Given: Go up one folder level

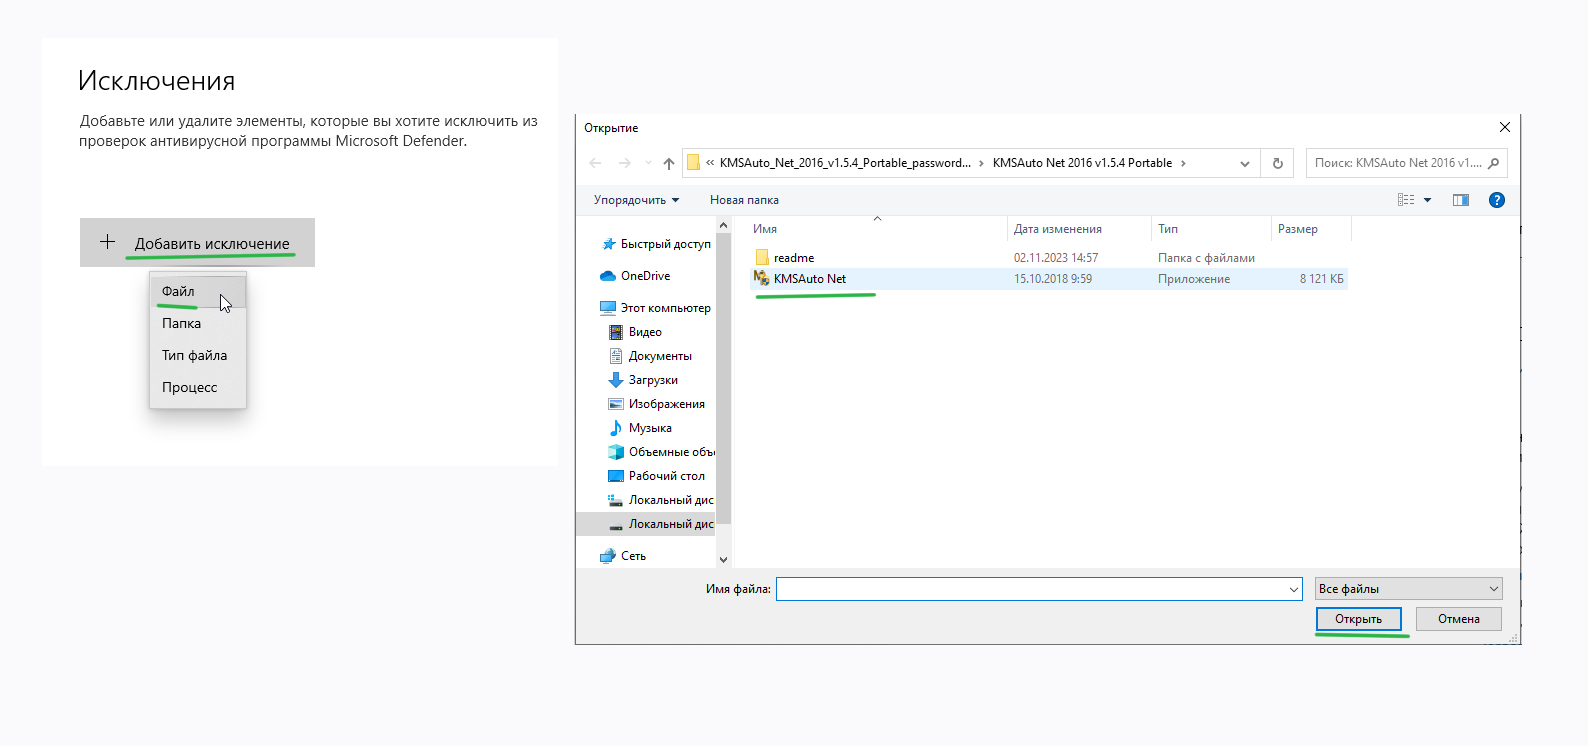Looking at the screenshot, I should pyautogui.click(x=669, y=163).
